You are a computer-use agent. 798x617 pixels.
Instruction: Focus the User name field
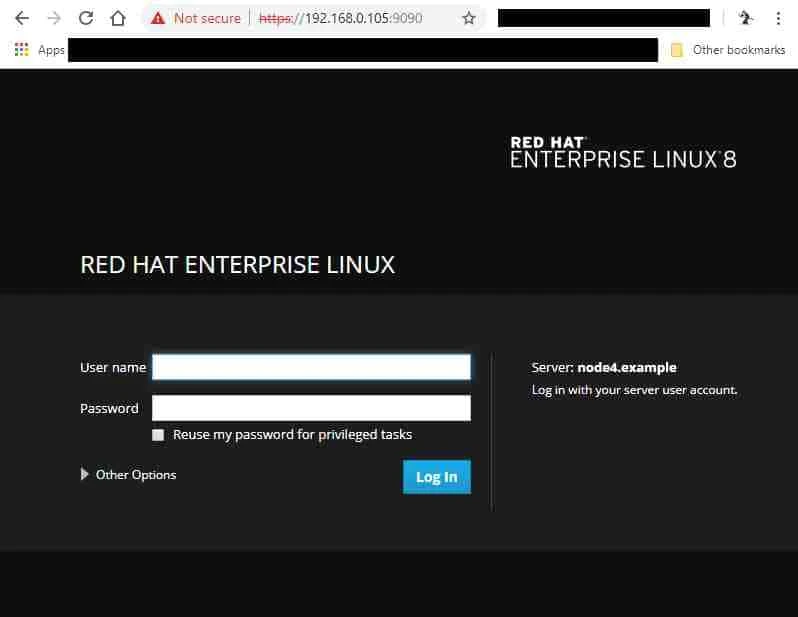tap(311, 367)
